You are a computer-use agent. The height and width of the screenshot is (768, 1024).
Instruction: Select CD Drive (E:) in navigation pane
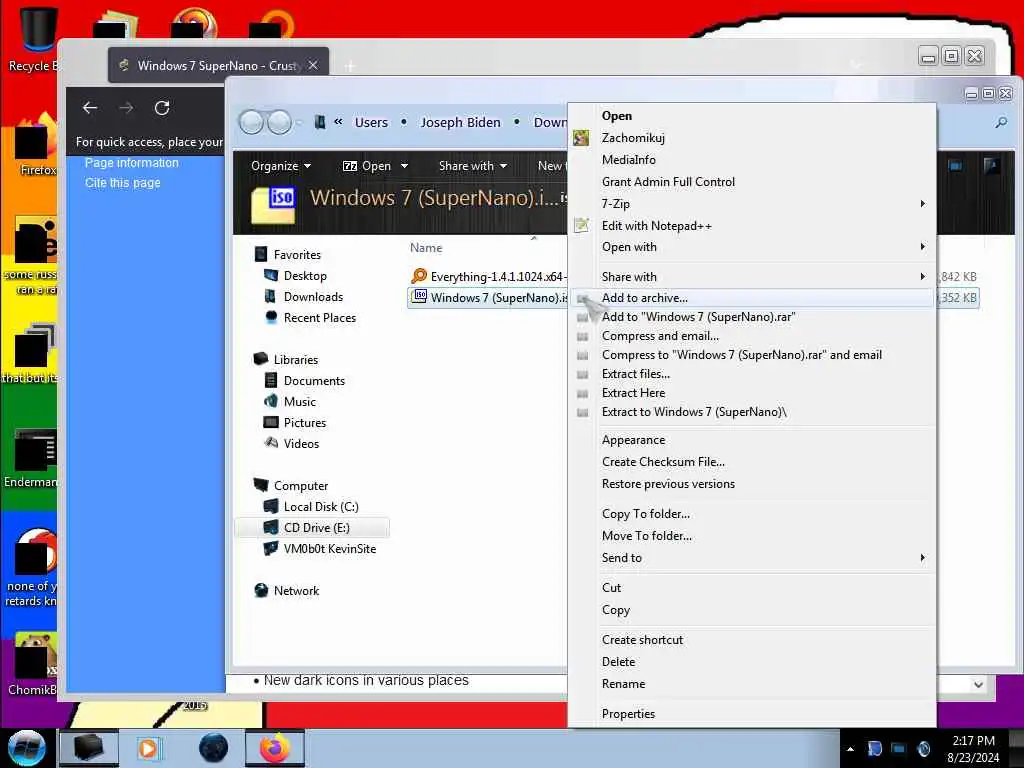[312, 528]
